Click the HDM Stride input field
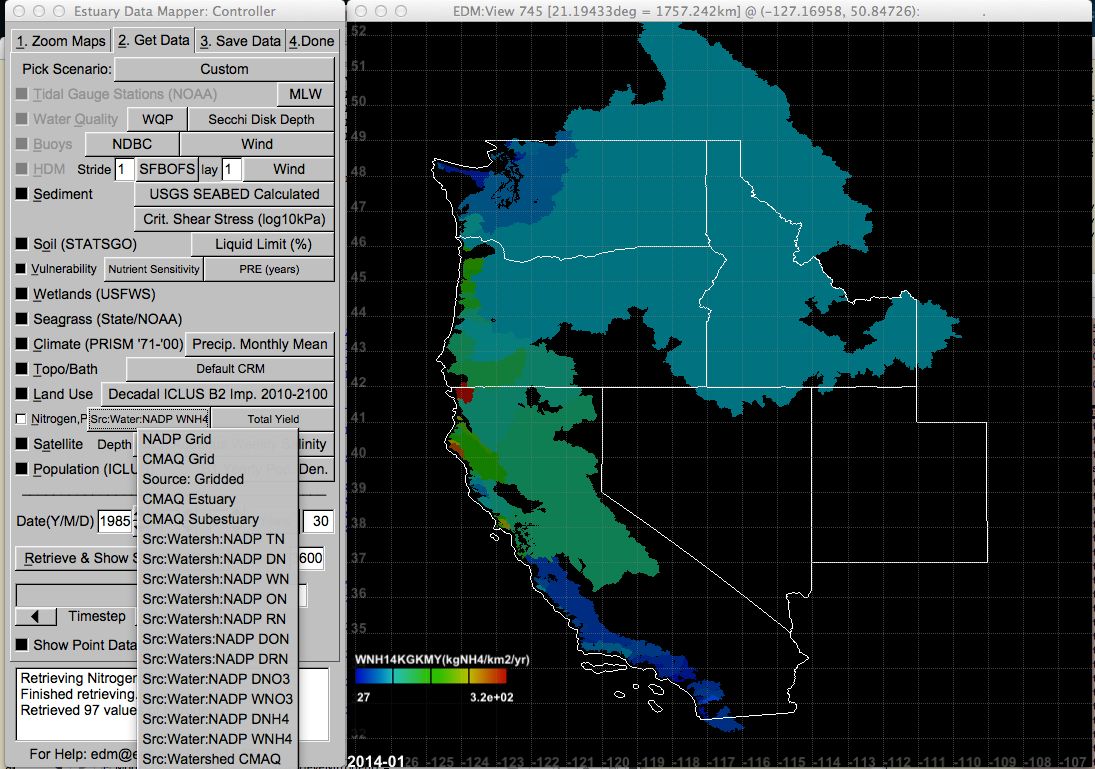1095x769 pixels. click(124, 169)
